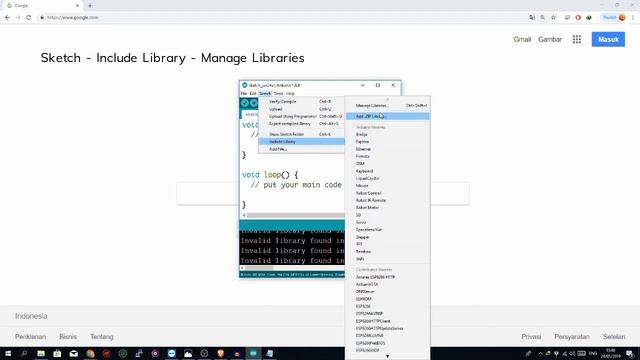Open the Arduino Tools menu
This screenshot has height=360, width=640.
(278, 93)
